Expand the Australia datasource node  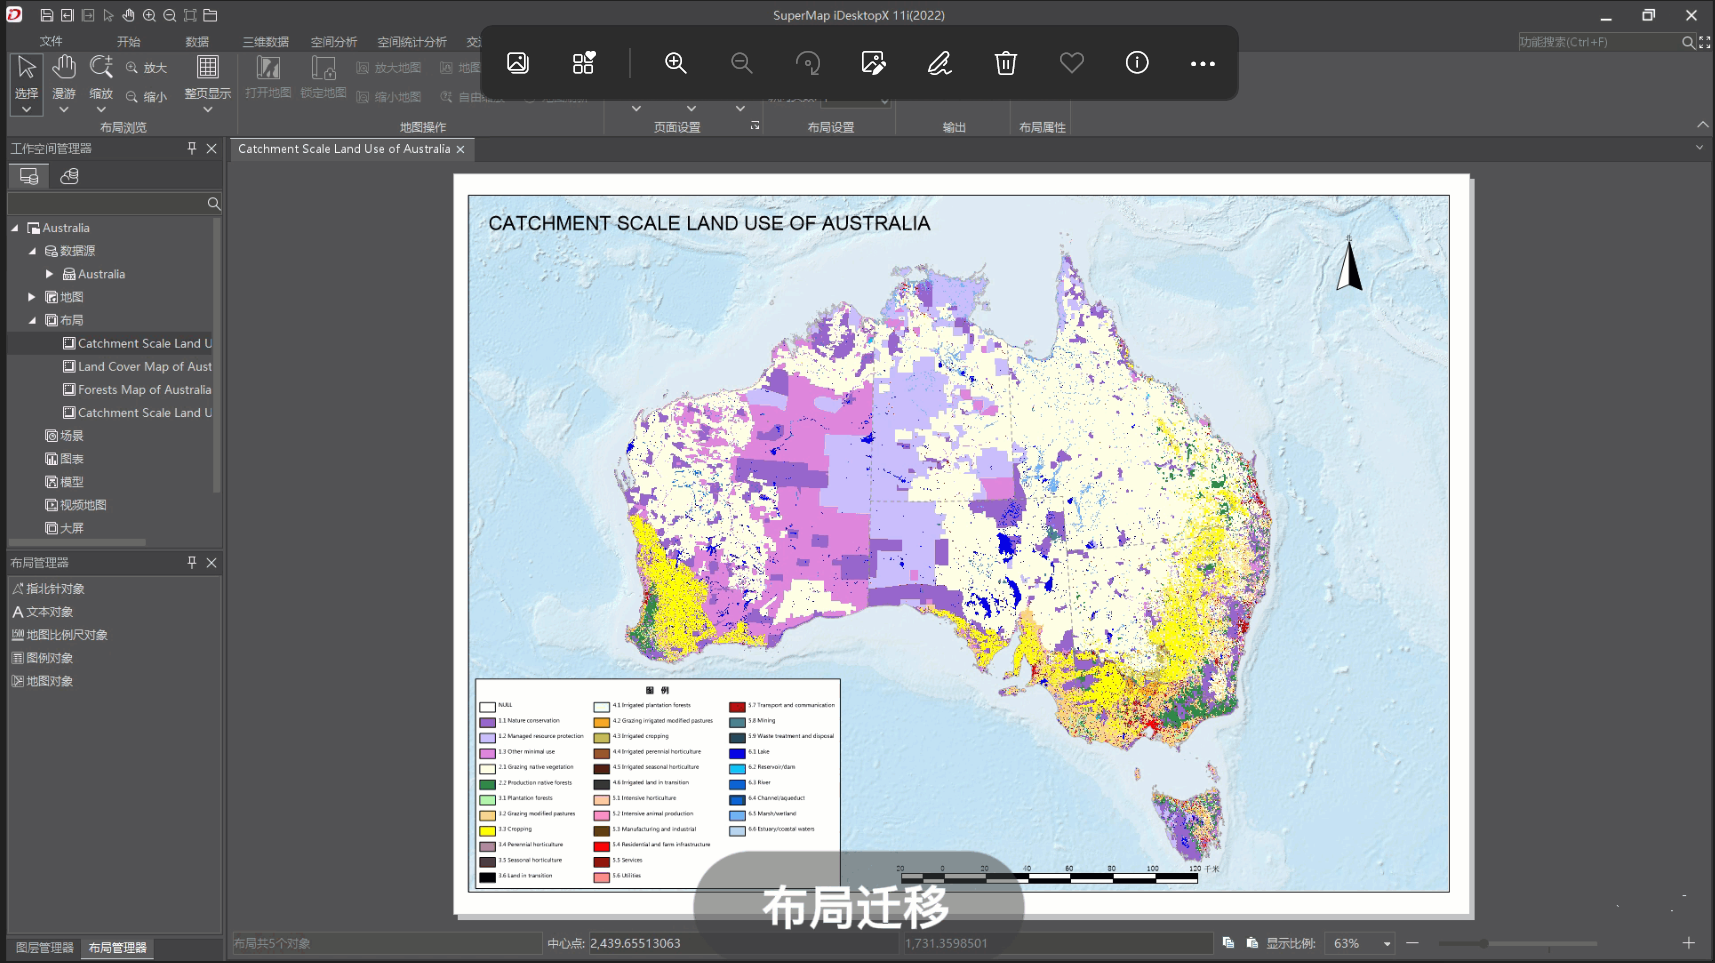click(x=50, y=274)
